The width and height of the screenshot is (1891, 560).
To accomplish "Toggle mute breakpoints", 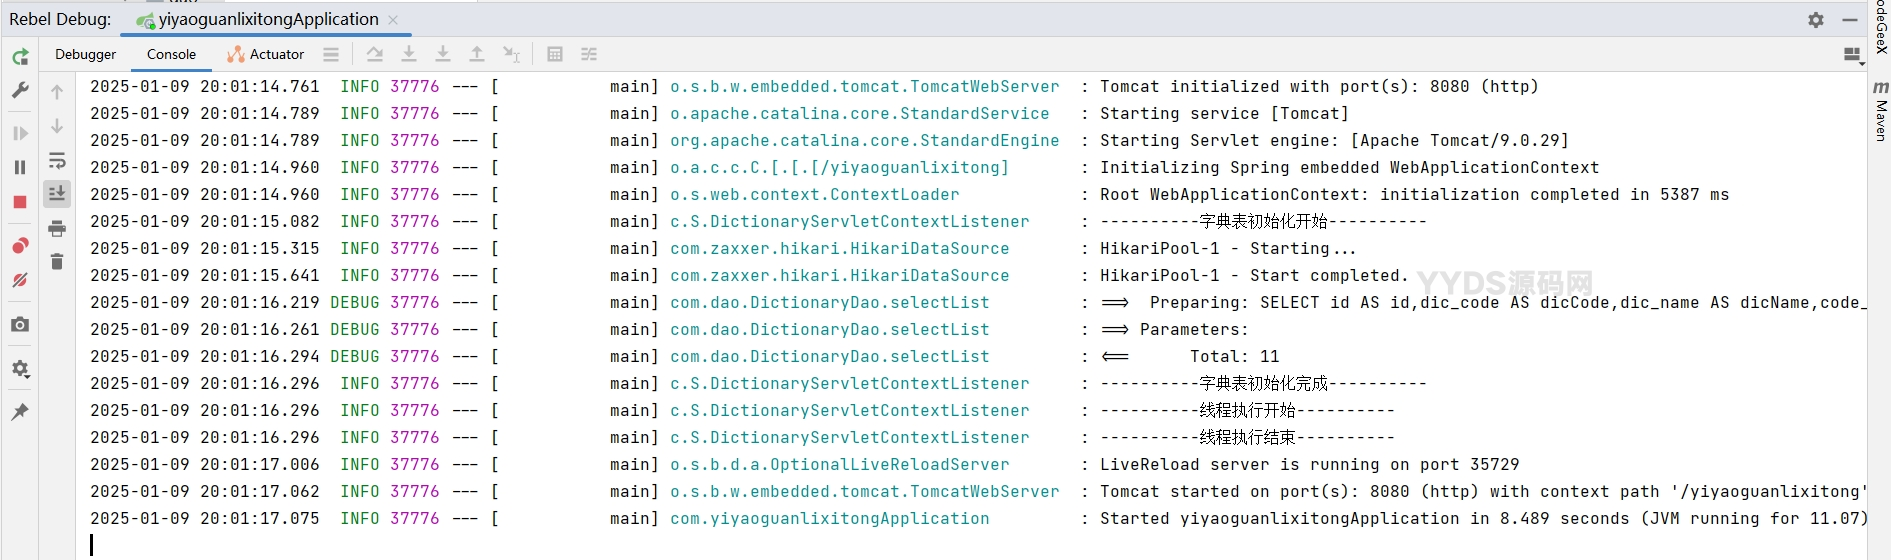I will pos(20,281).
